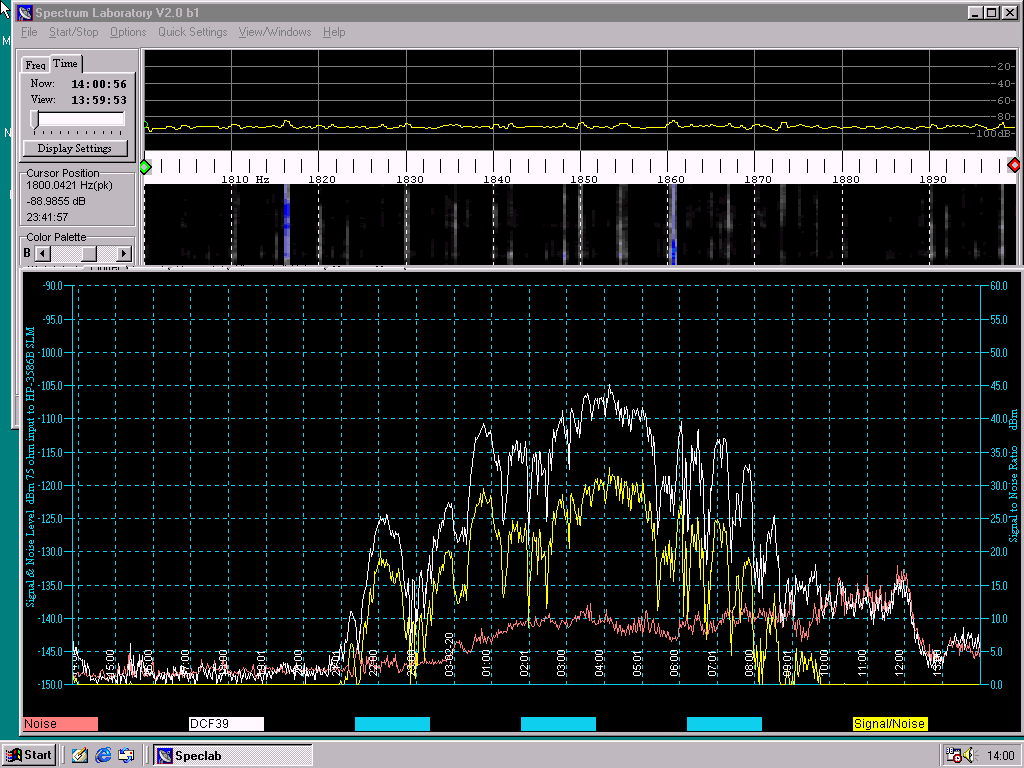This screenshot has width=1024, height=768.
Task: Click the 1860 frequency scale label
Action: [x=671, y=180]
